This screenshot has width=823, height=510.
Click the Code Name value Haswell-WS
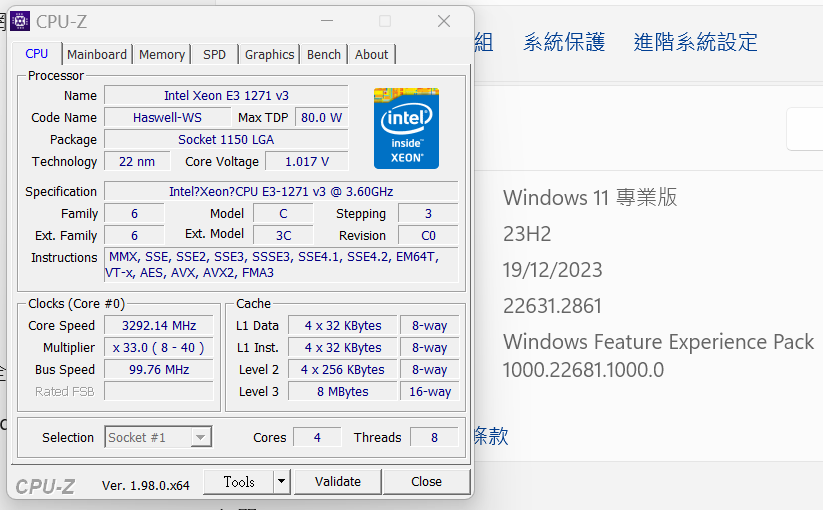point(167,118)
